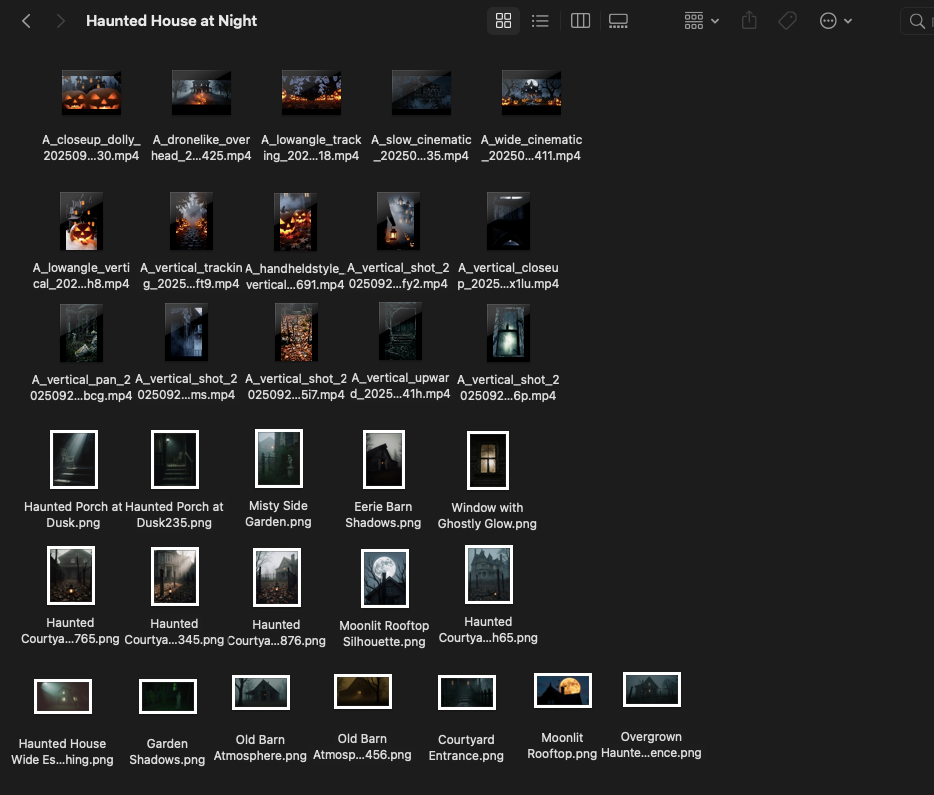Image resolution: width=934 pixels, height=795 pixels.
Task: Click the back navigation arrow
Action: click(27, 21)
